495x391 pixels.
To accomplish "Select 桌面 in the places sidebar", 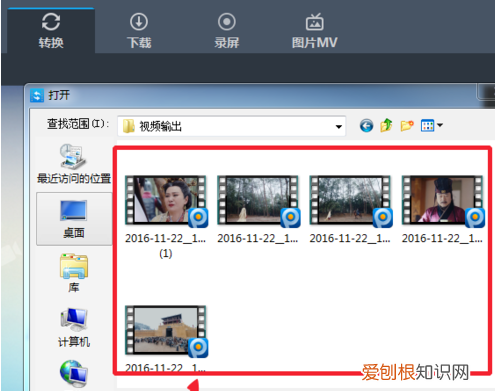I will (x=74, y=219).
